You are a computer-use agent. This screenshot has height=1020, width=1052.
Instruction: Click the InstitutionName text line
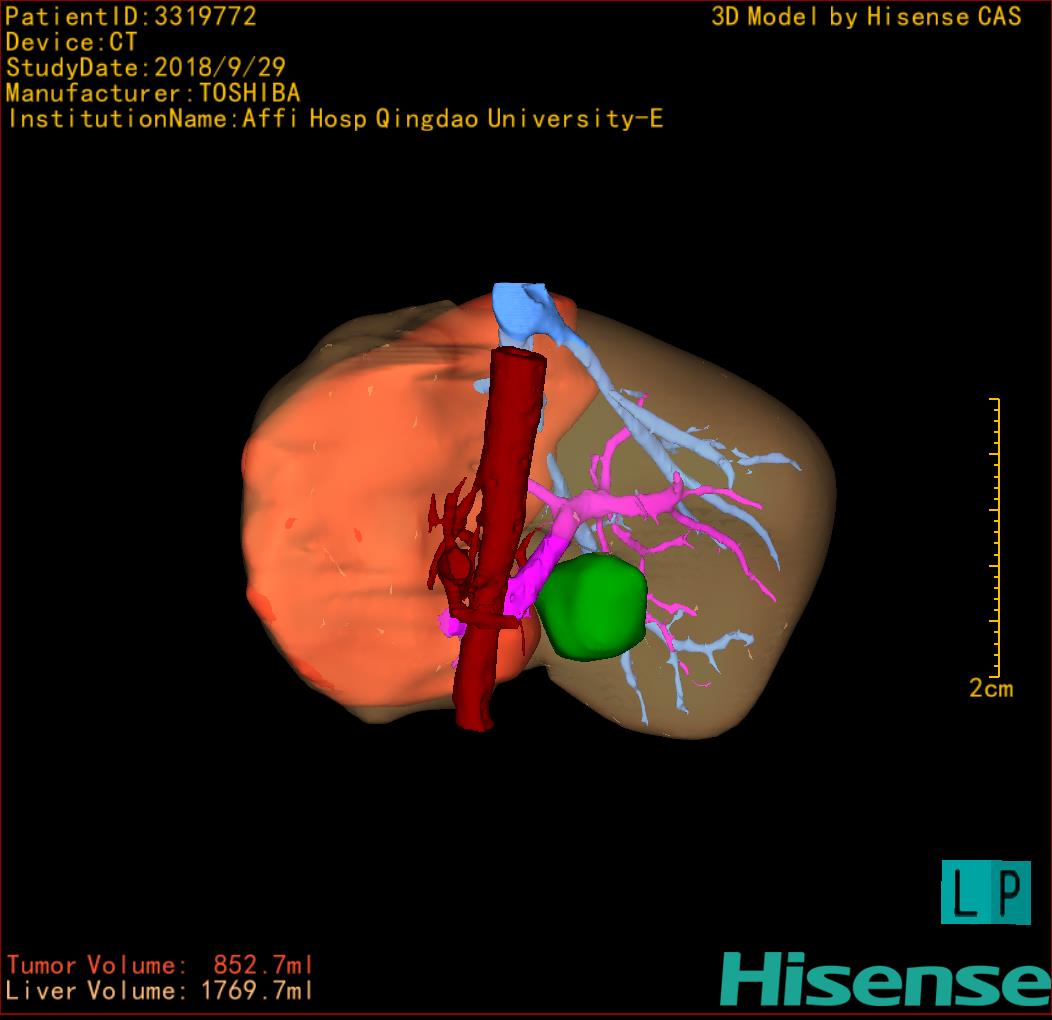335,119
